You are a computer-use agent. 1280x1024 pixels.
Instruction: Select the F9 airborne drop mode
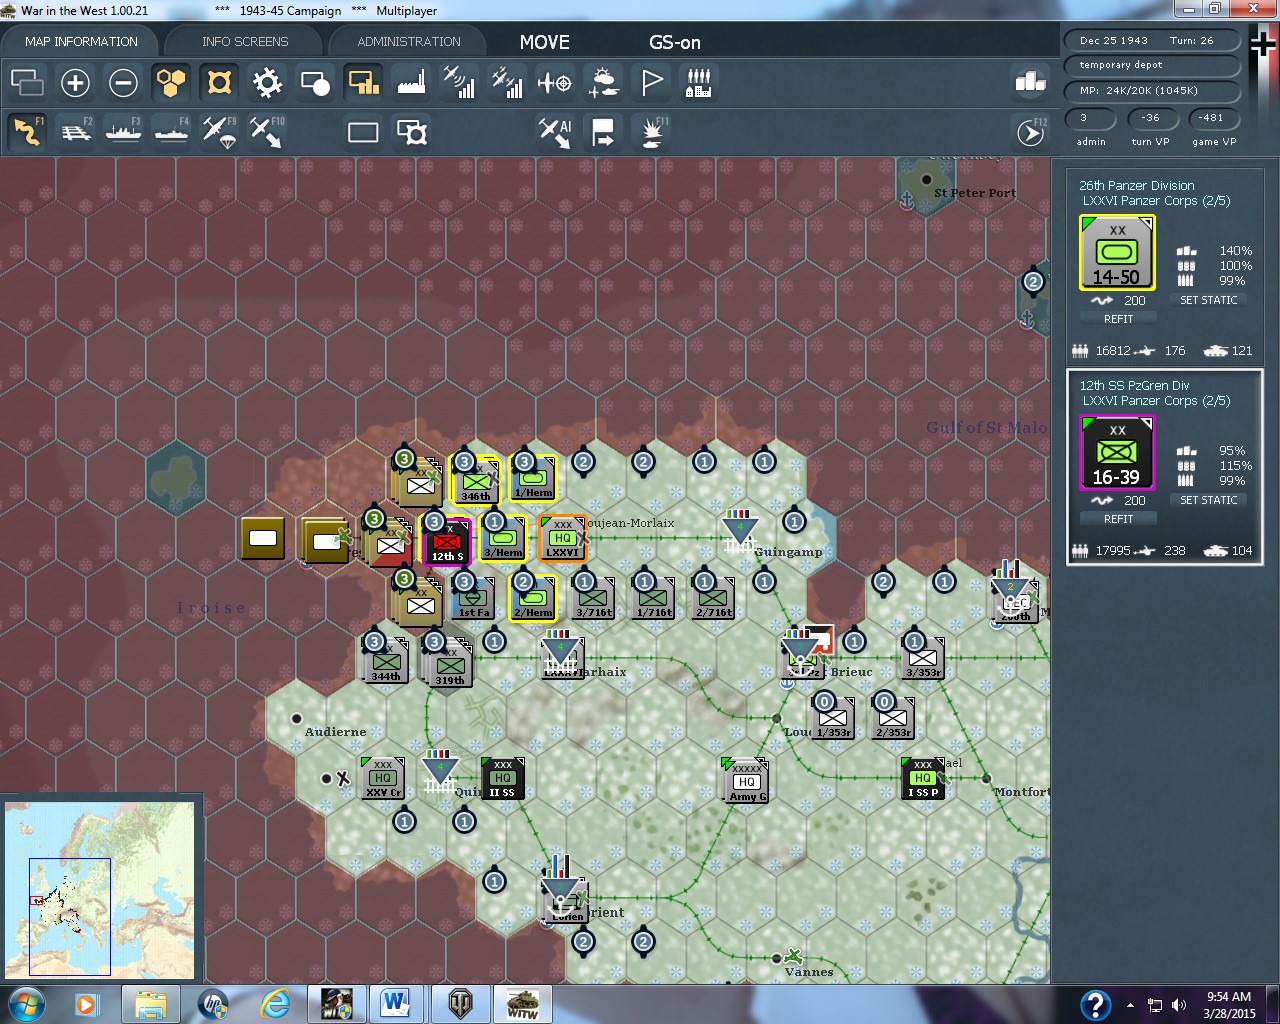click(219, 131)
